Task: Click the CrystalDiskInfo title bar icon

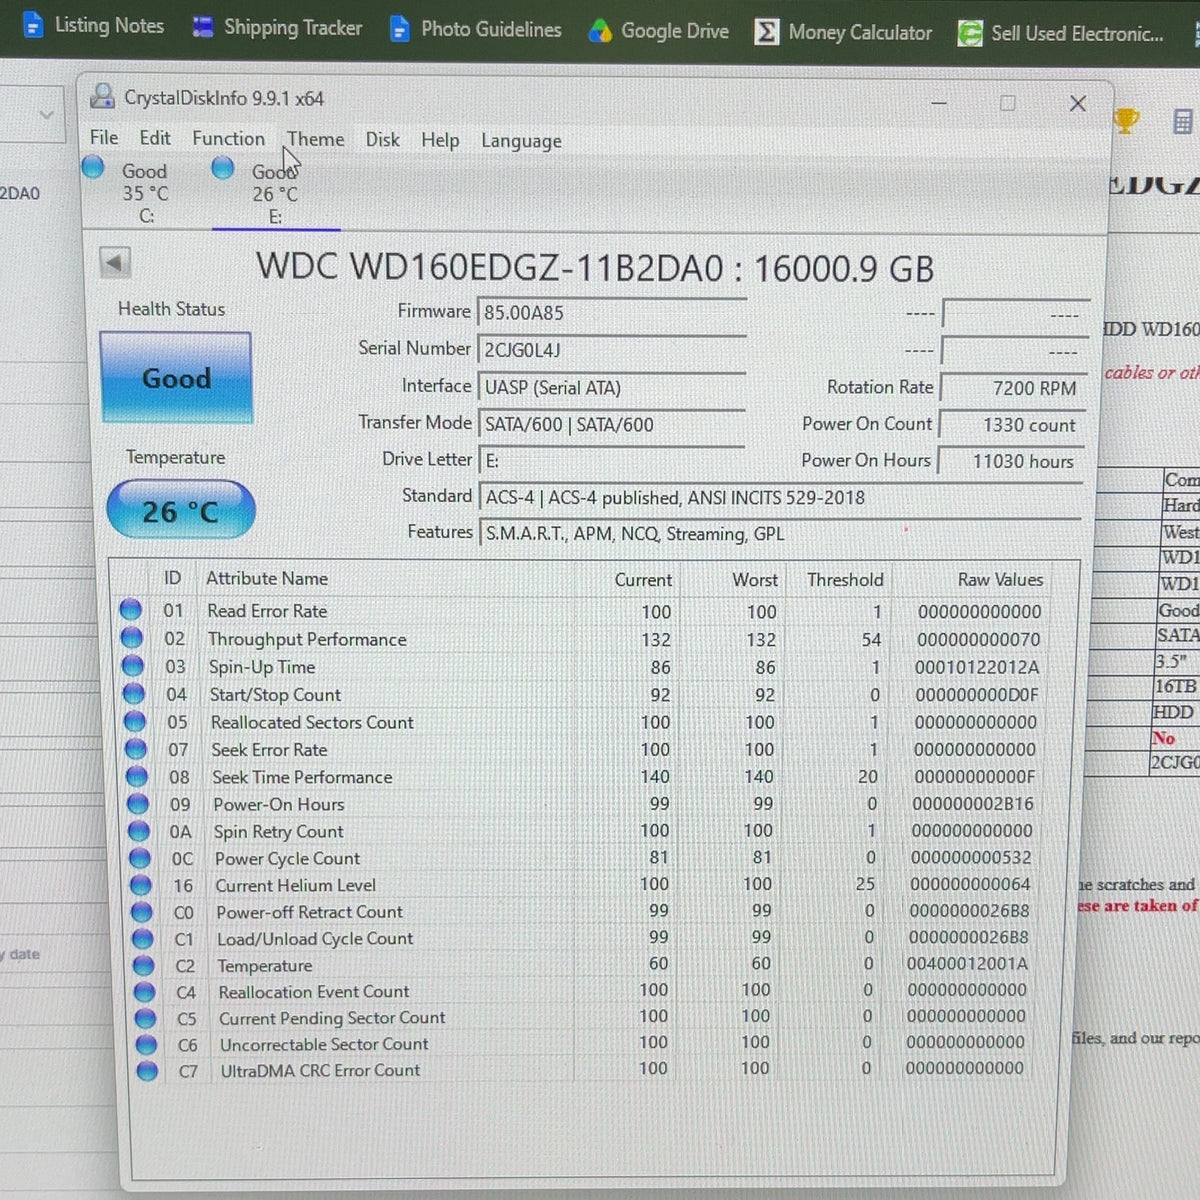Action: pos(102,97)
